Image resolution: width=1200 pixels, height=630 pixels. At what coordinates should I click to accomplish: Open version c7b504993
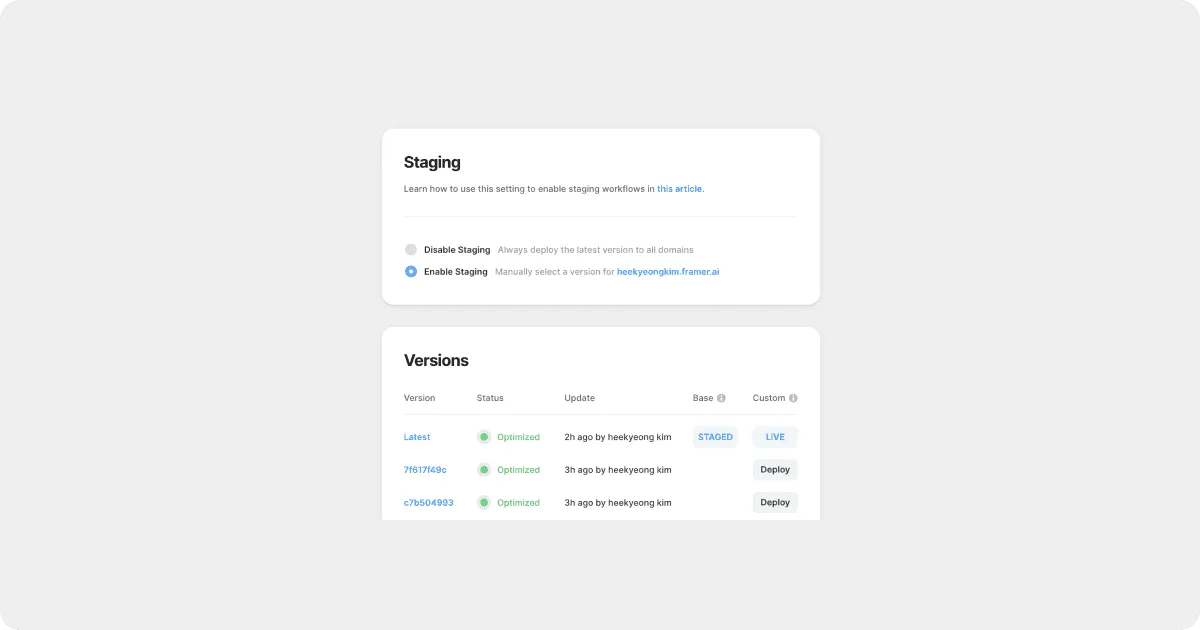tap(428, 503)
